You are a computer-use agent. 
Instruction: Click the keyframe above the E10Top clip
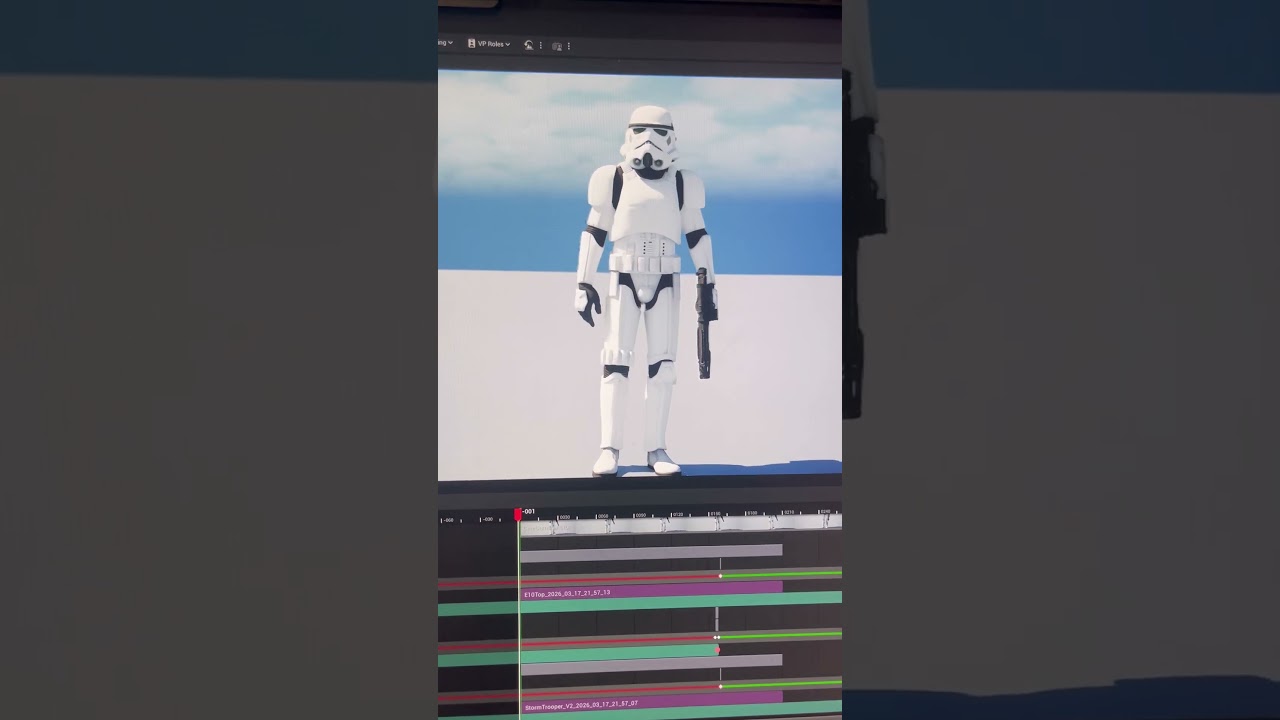(x=720, y=576)
